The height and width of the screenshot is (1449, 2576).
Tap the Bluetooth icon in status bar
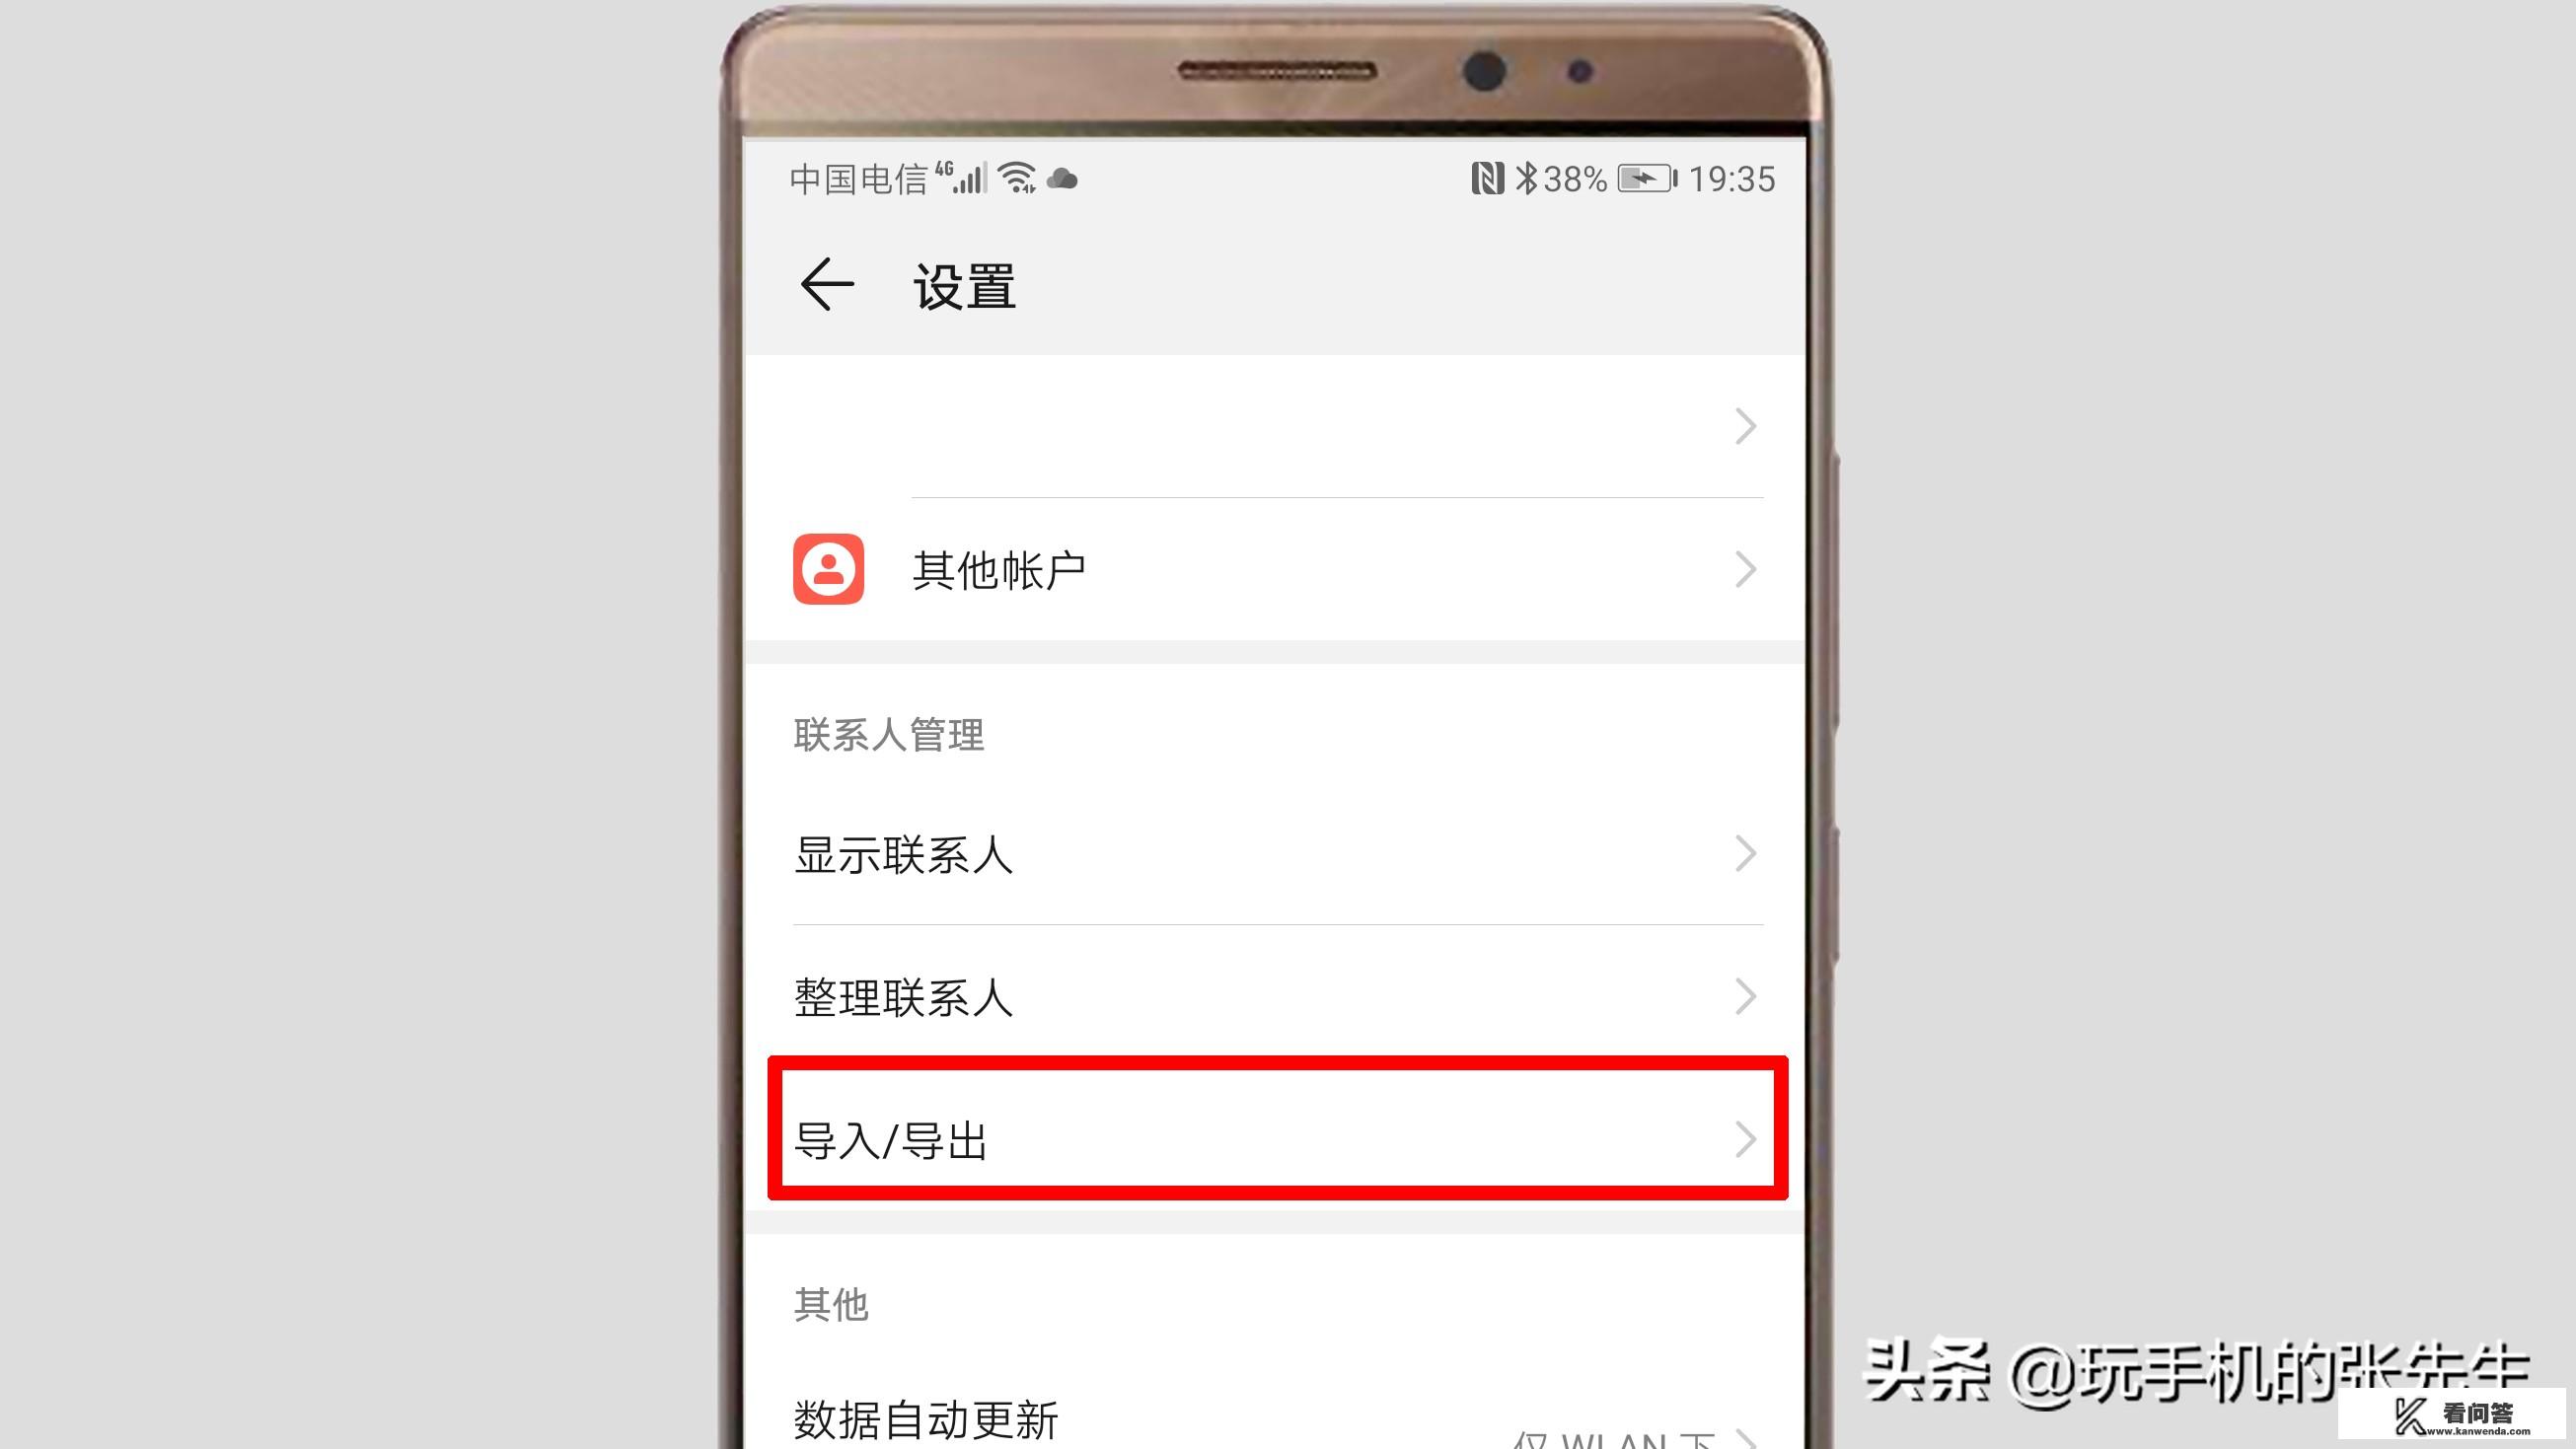[1532, 177]
